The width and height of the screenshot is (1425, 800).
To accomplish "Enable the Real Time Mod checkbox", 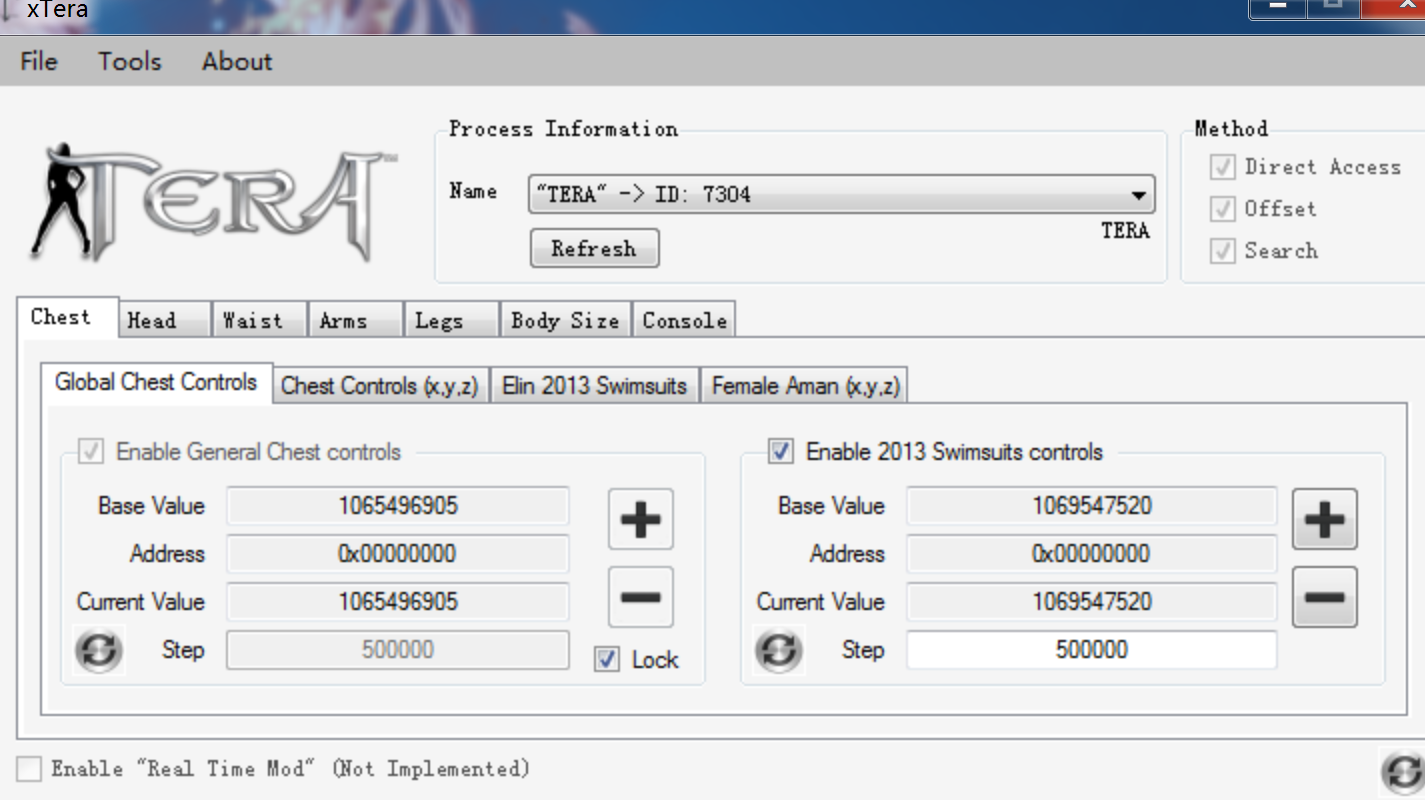I will (30, 769).
